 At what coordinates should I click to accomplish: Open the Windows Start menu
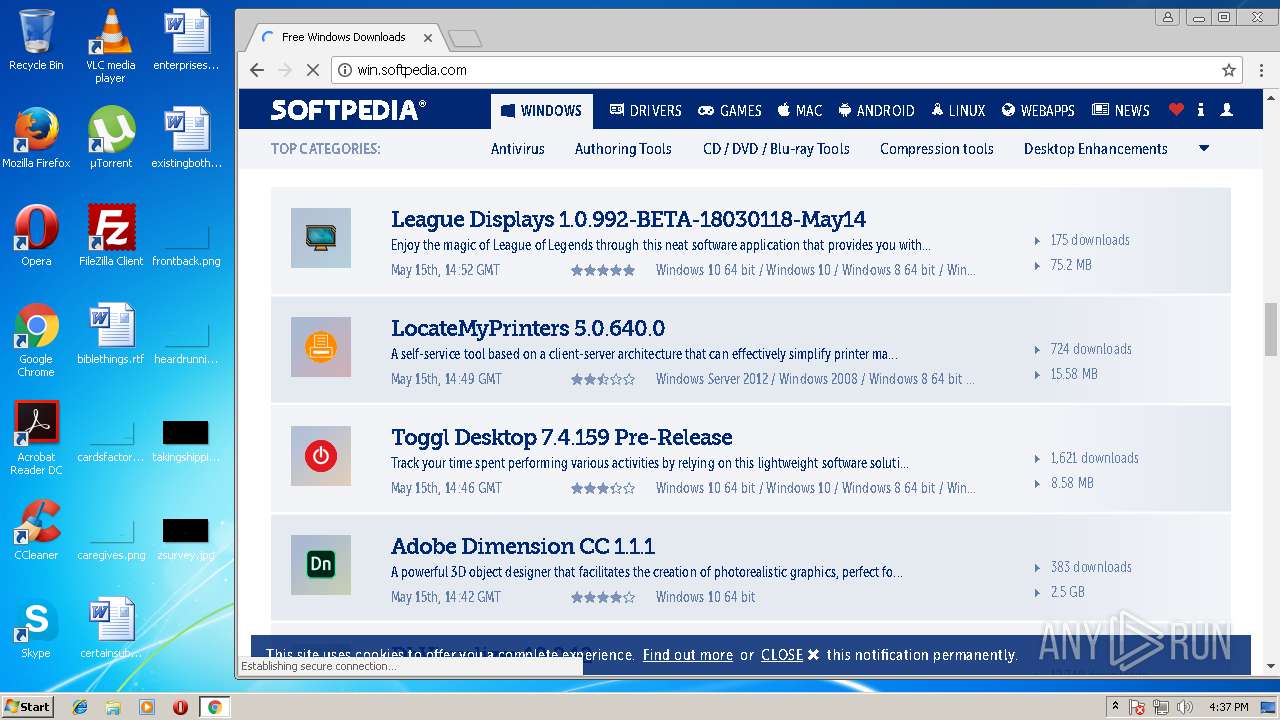28,707
